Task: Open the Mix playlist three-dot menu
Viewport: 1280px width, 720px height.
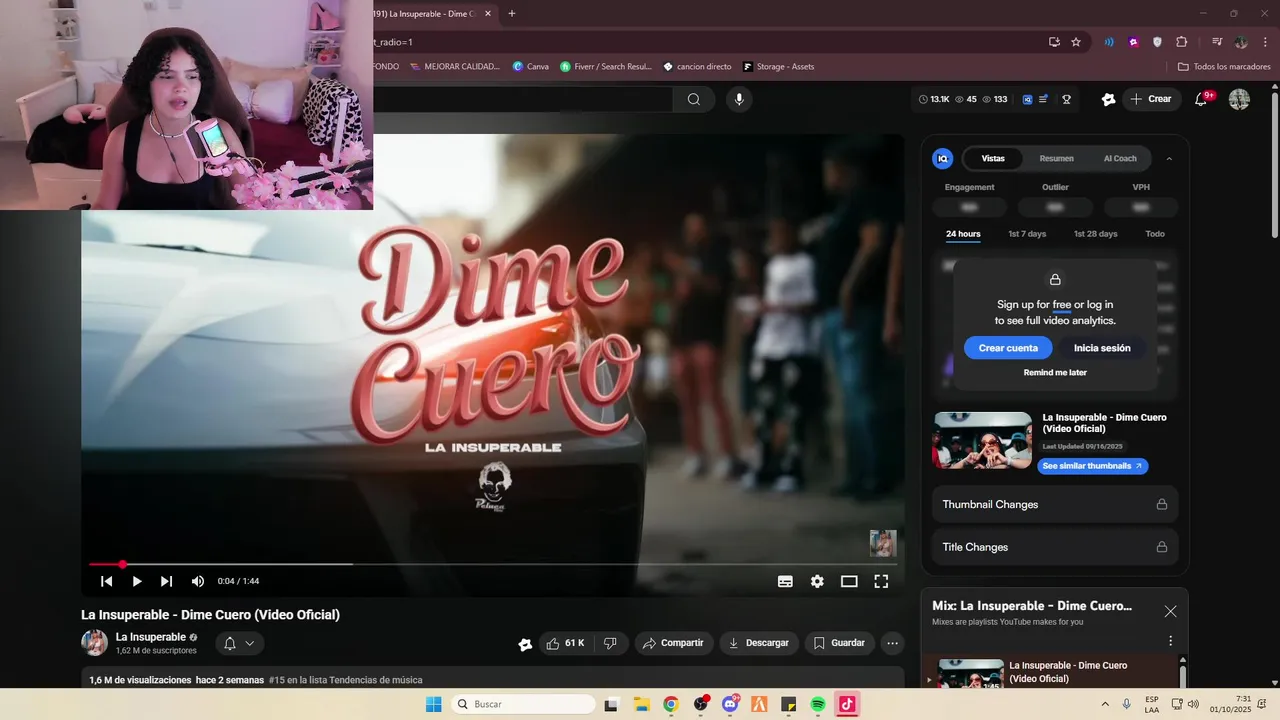Action: 1170,641
